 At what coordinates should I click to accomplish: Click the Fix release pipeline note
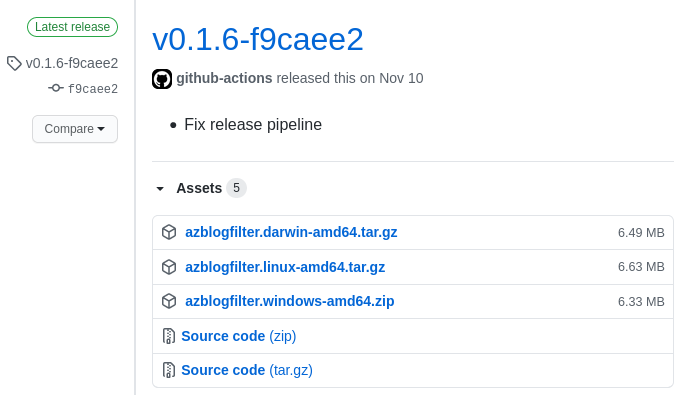pyautogui.click(x=253, y=125)
